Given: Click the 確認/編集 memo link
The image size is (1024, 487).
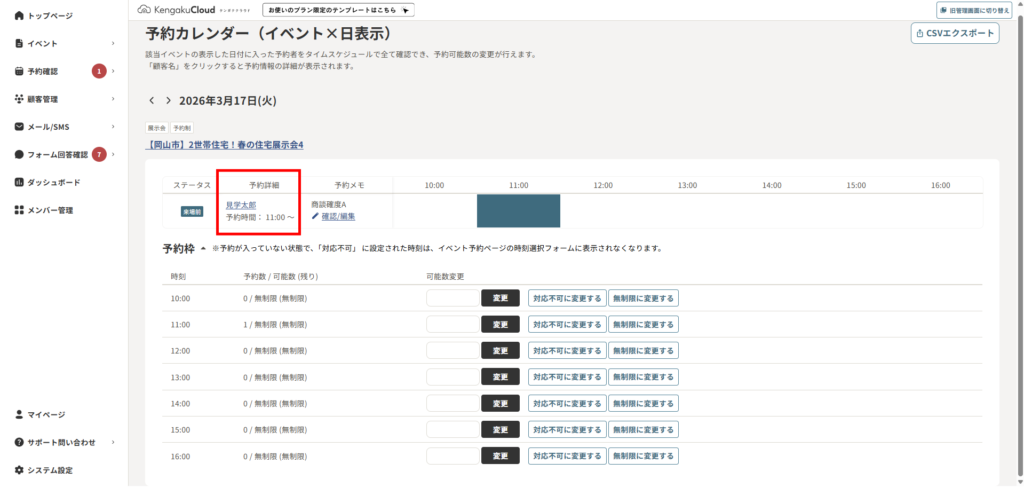Looking at the screenshot, I should tap(338, 216).
